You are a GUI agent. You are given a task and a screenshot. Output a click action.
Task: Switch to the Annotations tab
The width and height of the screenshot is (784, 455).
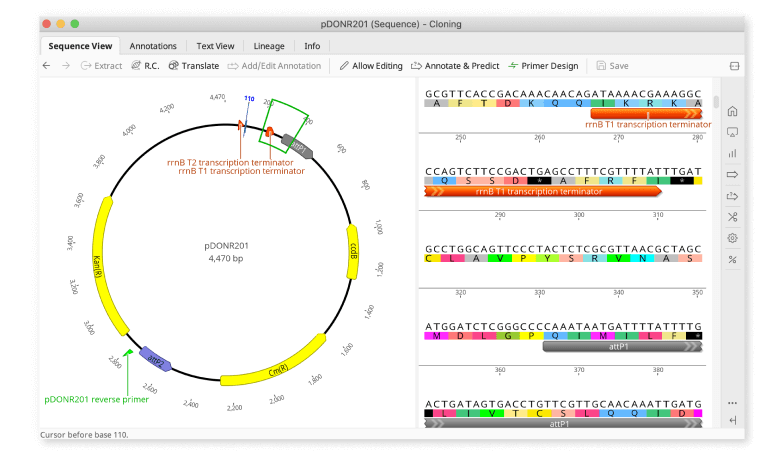pos(153,46)
